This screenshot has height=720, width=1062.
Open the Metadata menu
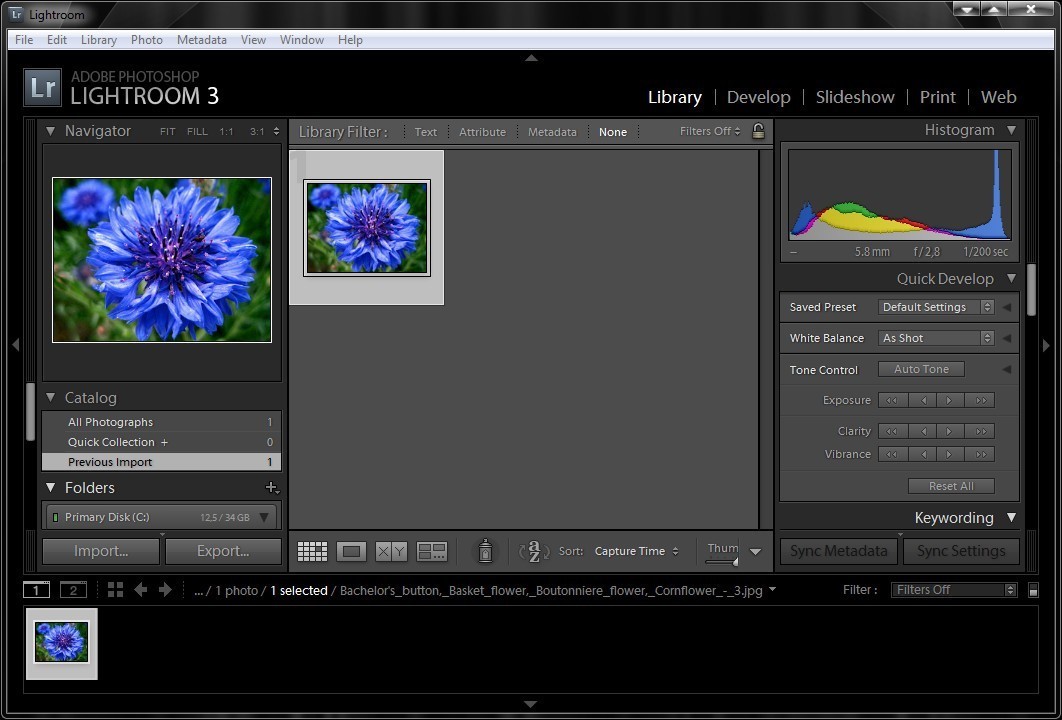(x=201, y=40)
